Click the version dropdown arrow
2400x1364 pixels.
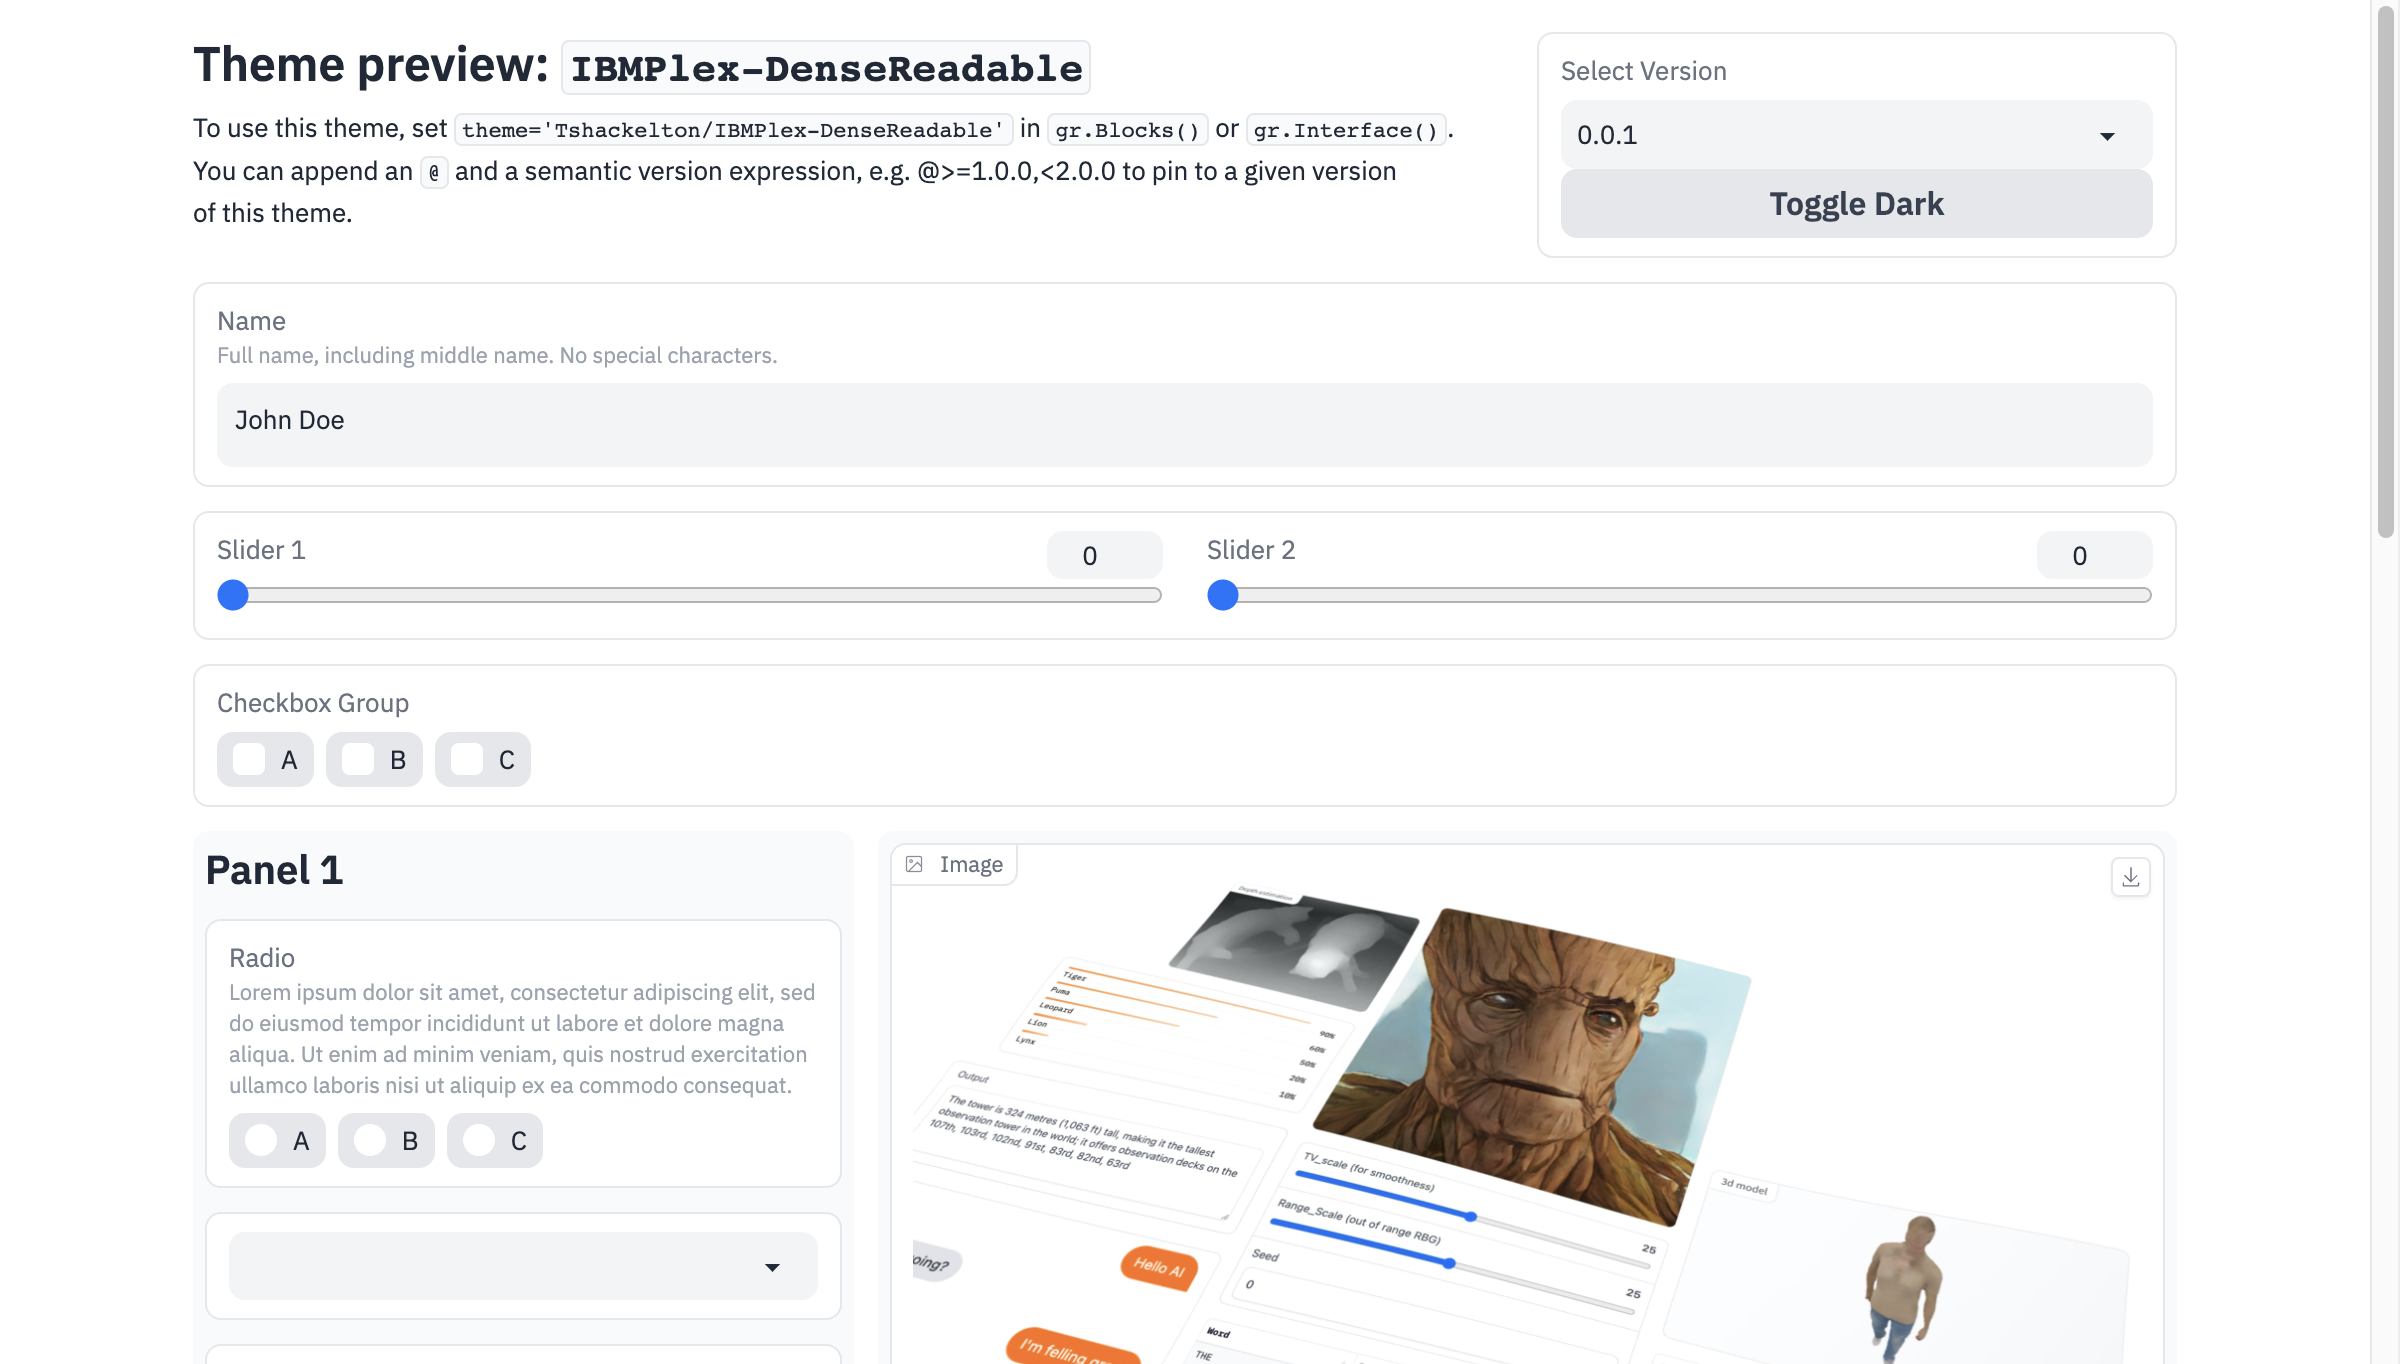click(x=2107, y=136)
